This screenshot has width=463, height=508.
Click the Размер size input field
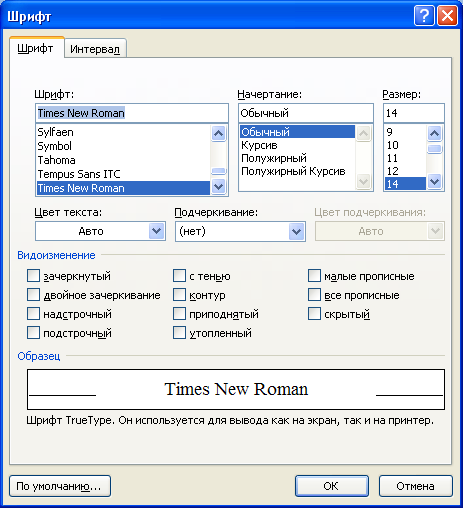point(414,113)
